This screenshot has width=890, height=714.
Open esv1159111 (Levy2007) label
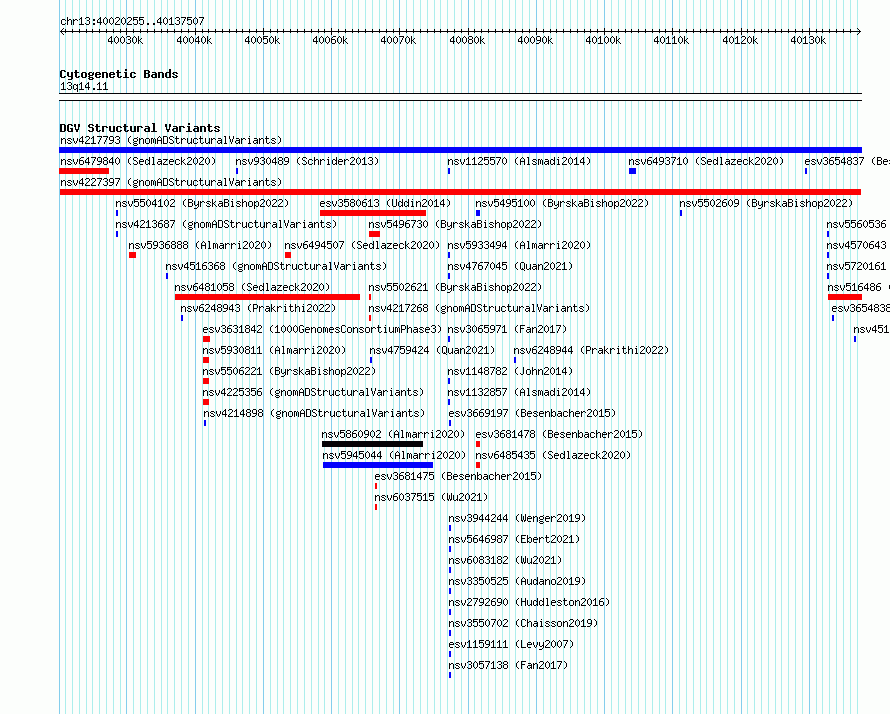(511, 644)
